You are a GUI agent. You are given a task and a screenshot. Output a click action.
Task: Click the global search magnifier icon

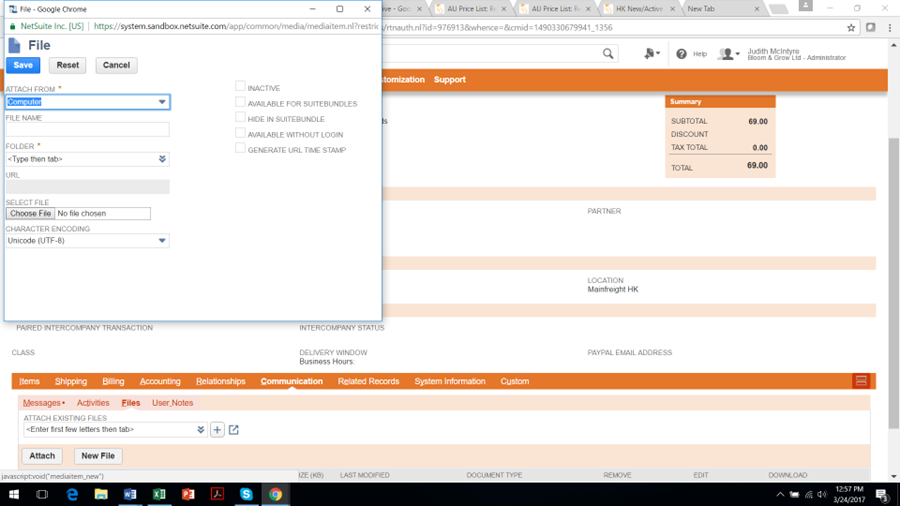coord(608,54)
